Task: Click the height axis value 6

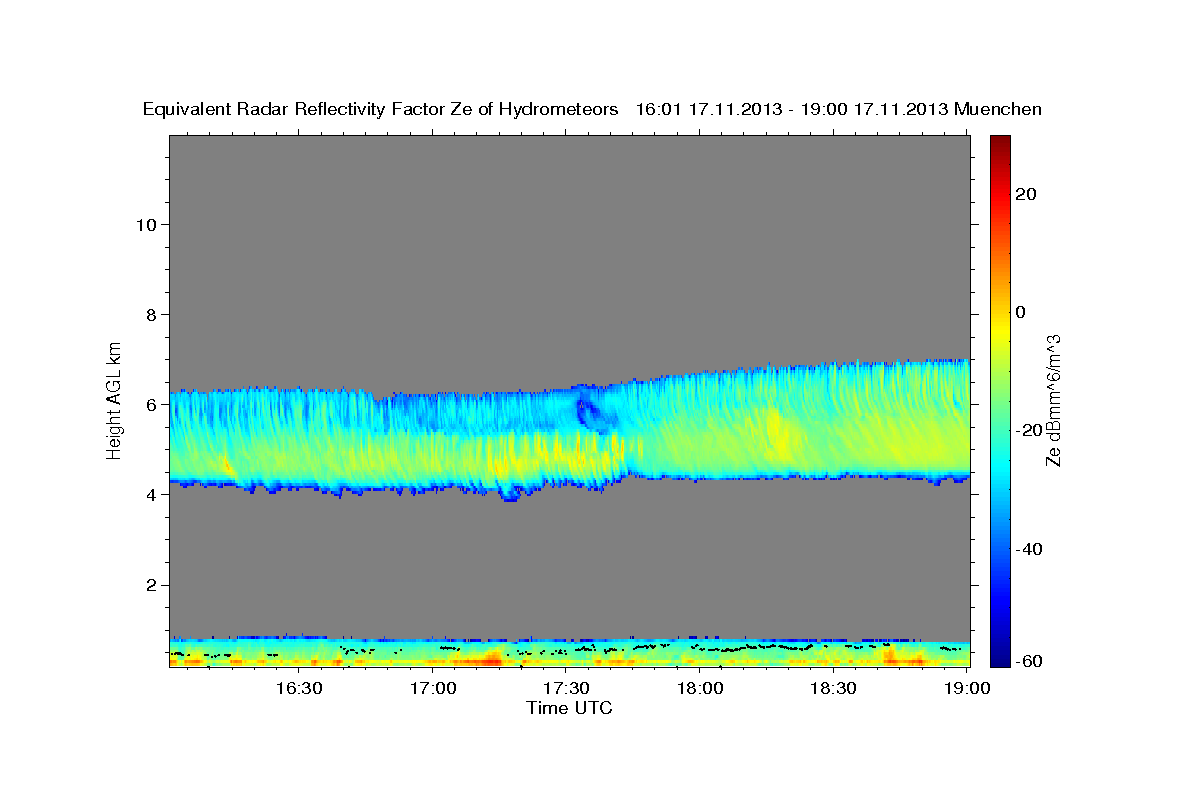Action: (x=150, y=404)
